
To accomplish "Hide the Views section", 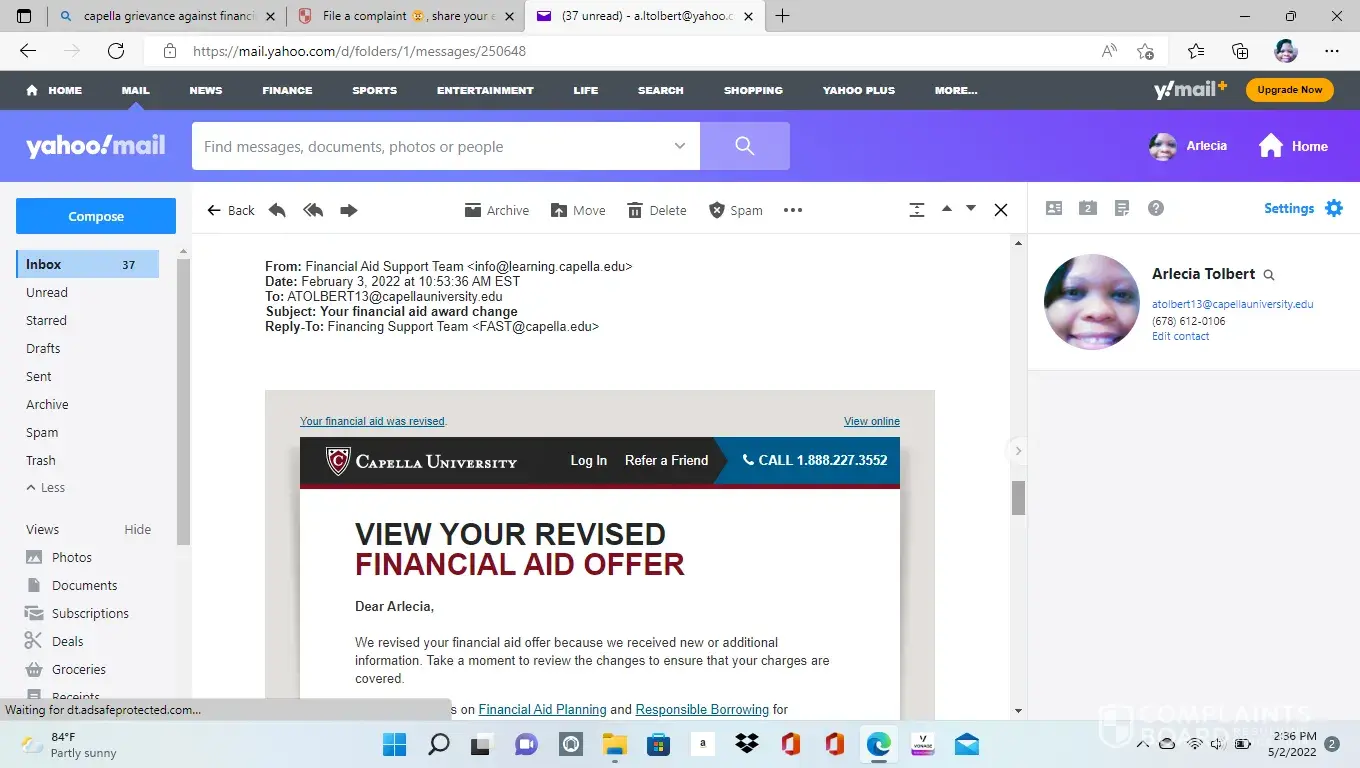I will (138, 529).
